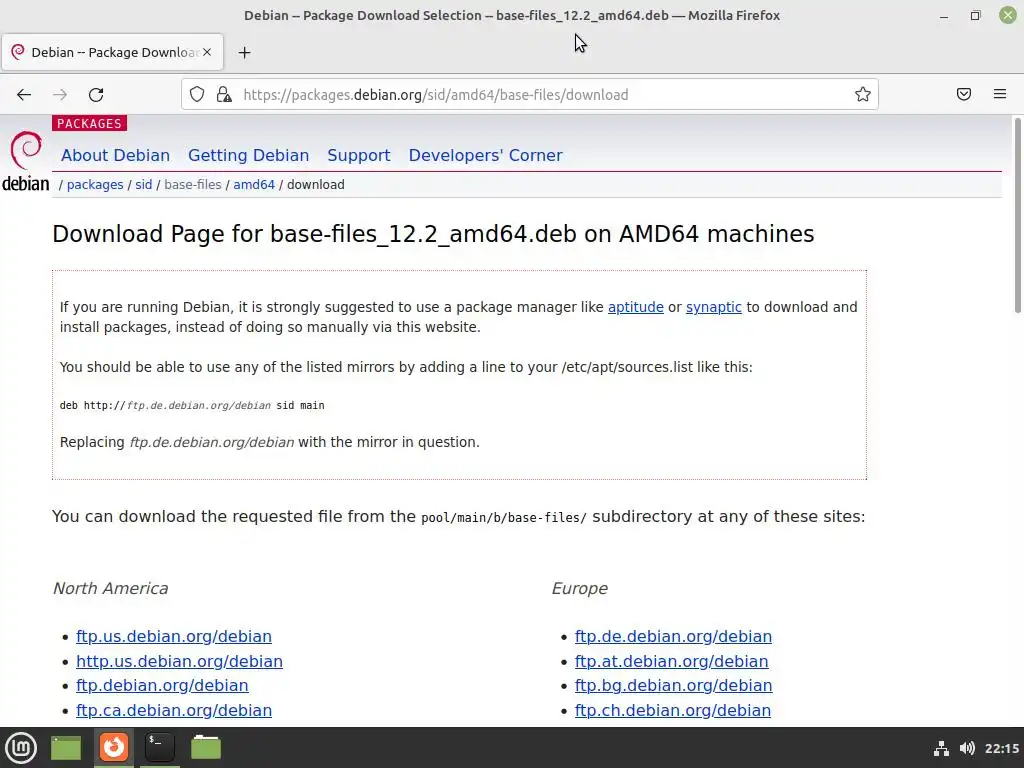Download from ftp.us.debian.org/debian
The image size is (1024, 768).
pyautogui.click(x=174, y=636)
